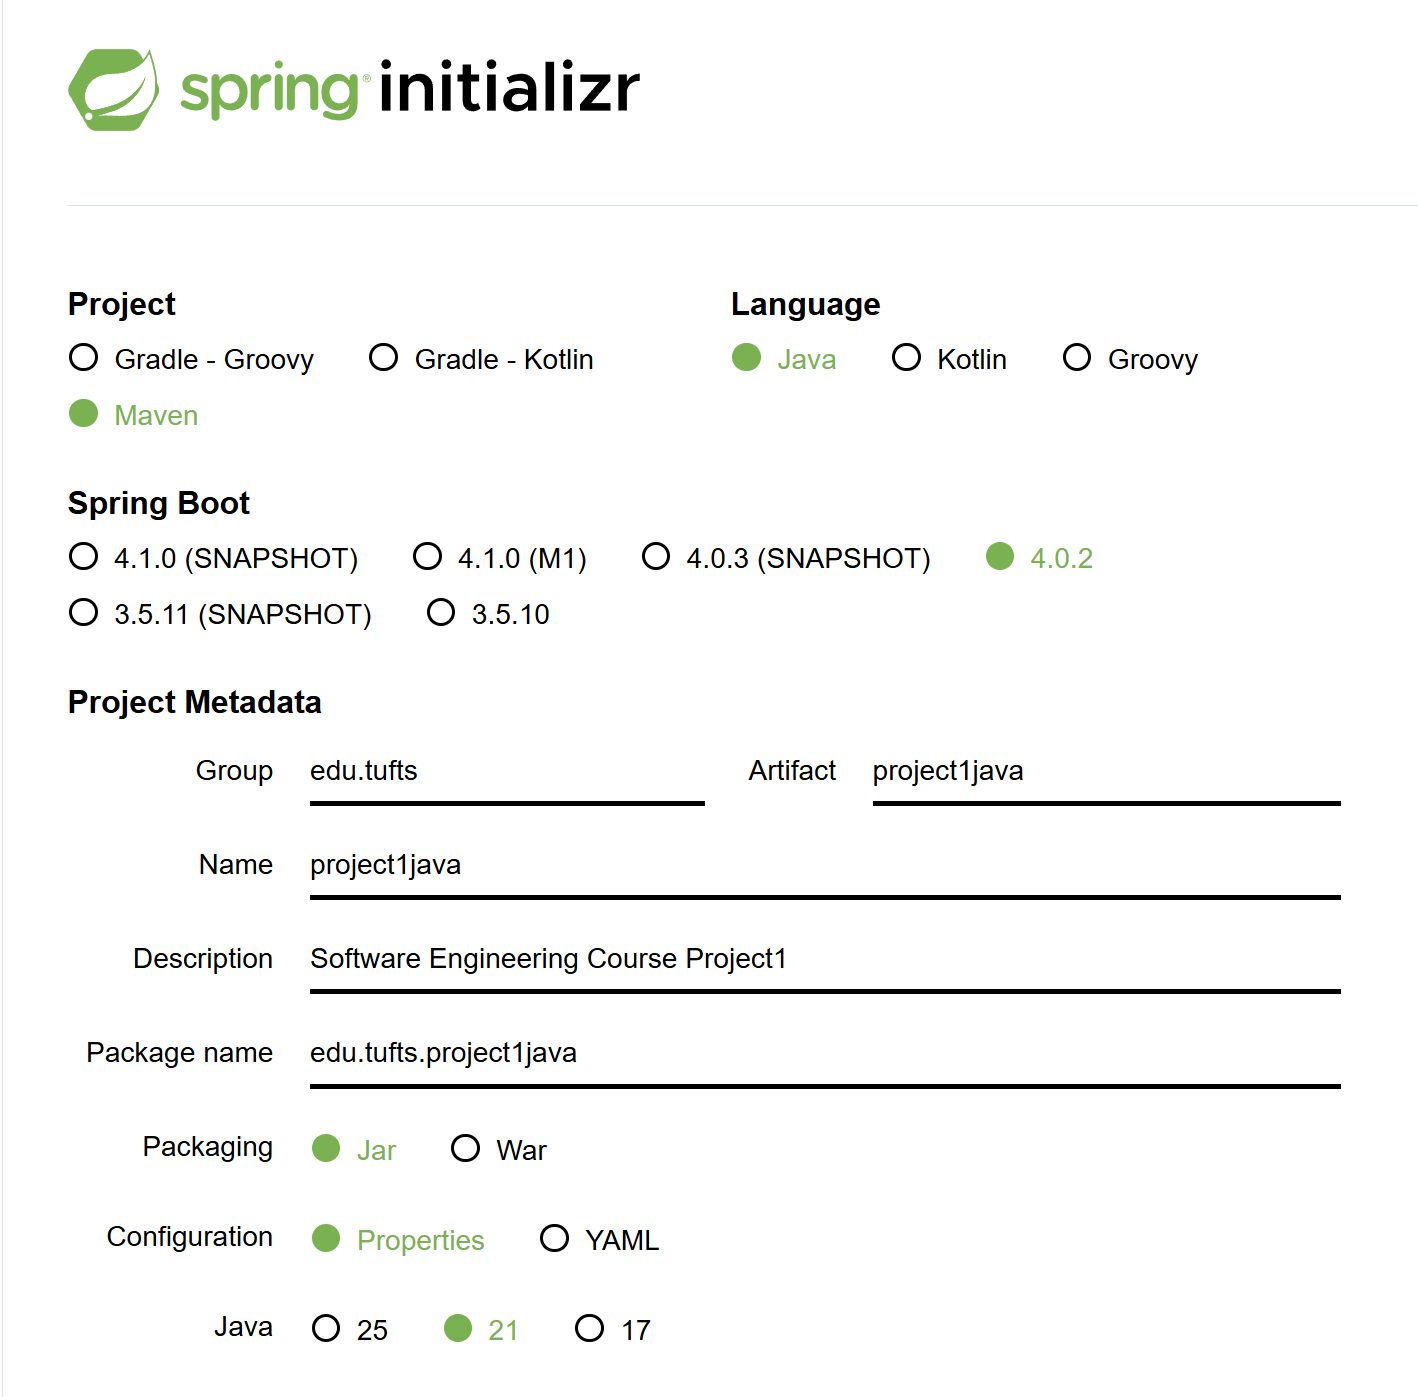Pick Kotlin as the language
The width and height of the screenshot is (1418, 1397).
click(x=906, y=358)
